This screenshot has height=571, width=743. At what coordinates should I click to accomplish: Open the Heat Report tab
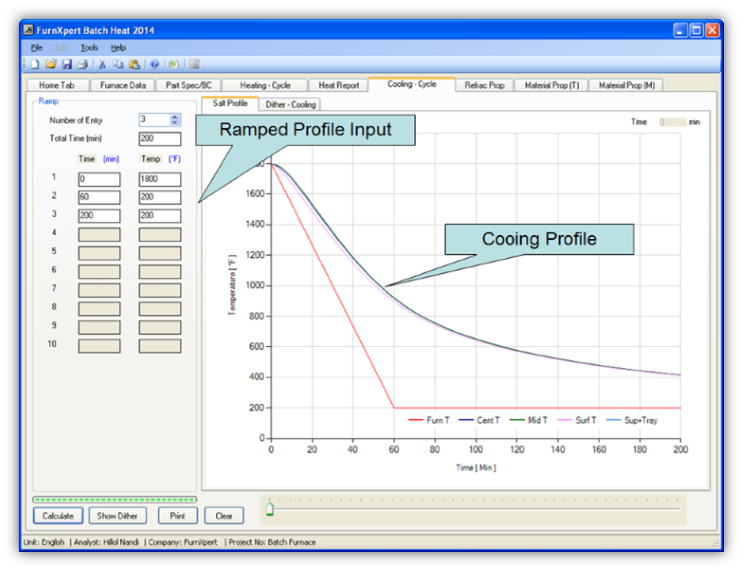tap(338, 85)
